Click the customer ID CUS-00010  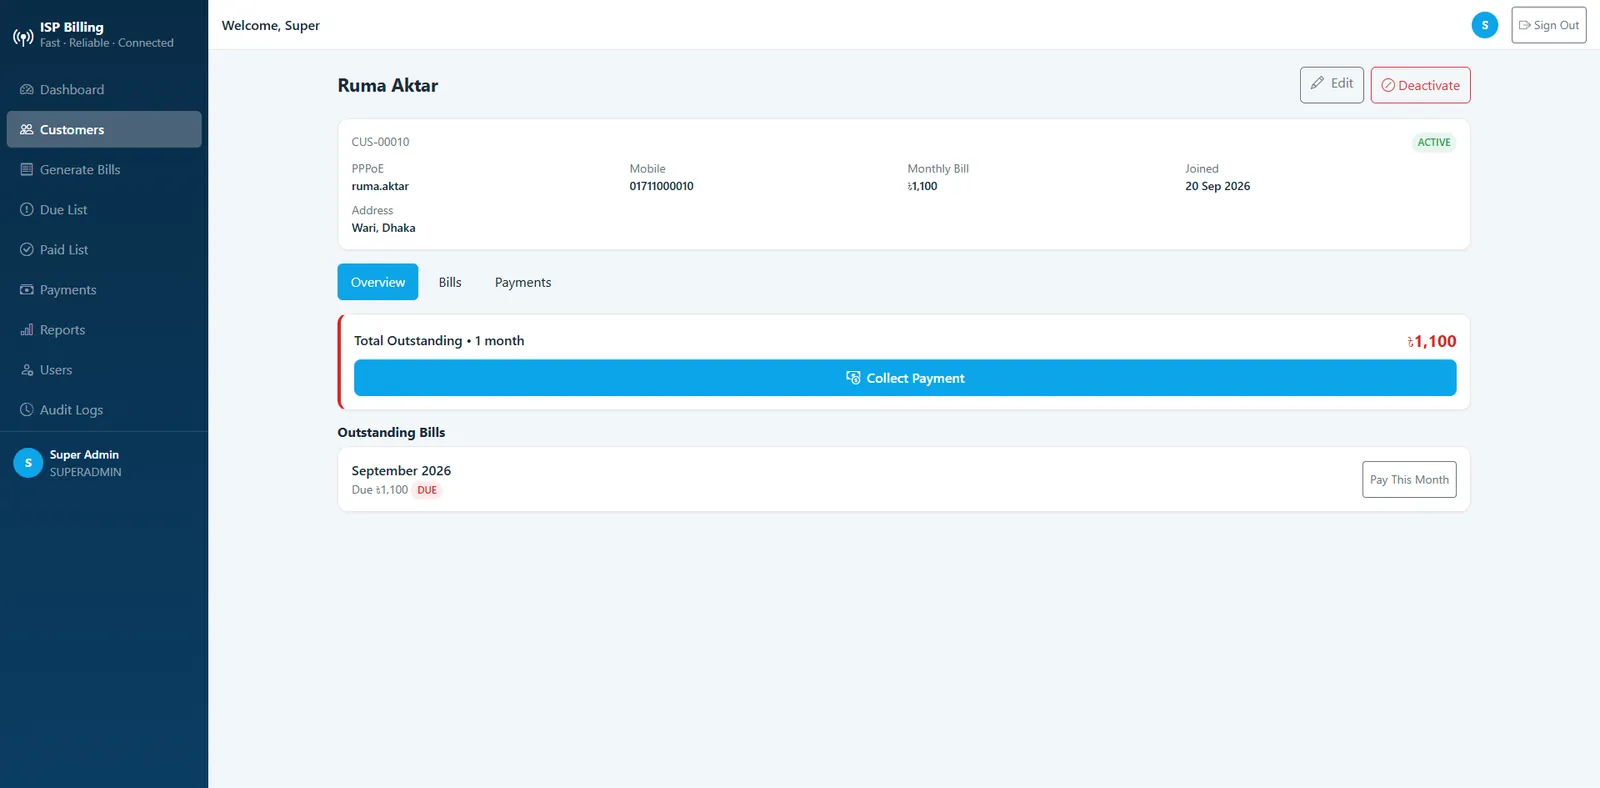pos(380,142)
